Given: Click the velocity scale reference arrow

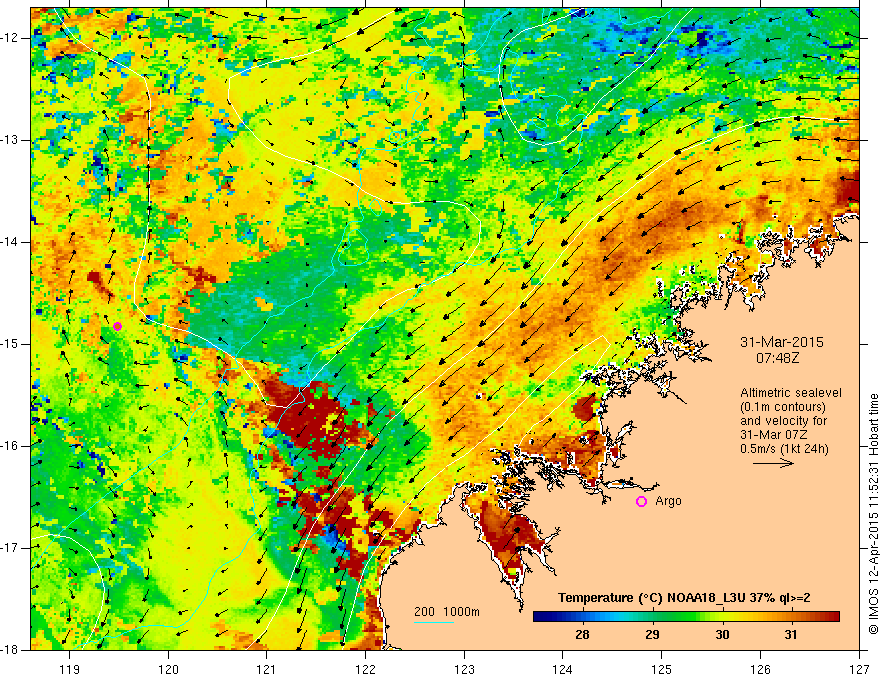Looking at the screenshot, I should [x=773, y=463].
